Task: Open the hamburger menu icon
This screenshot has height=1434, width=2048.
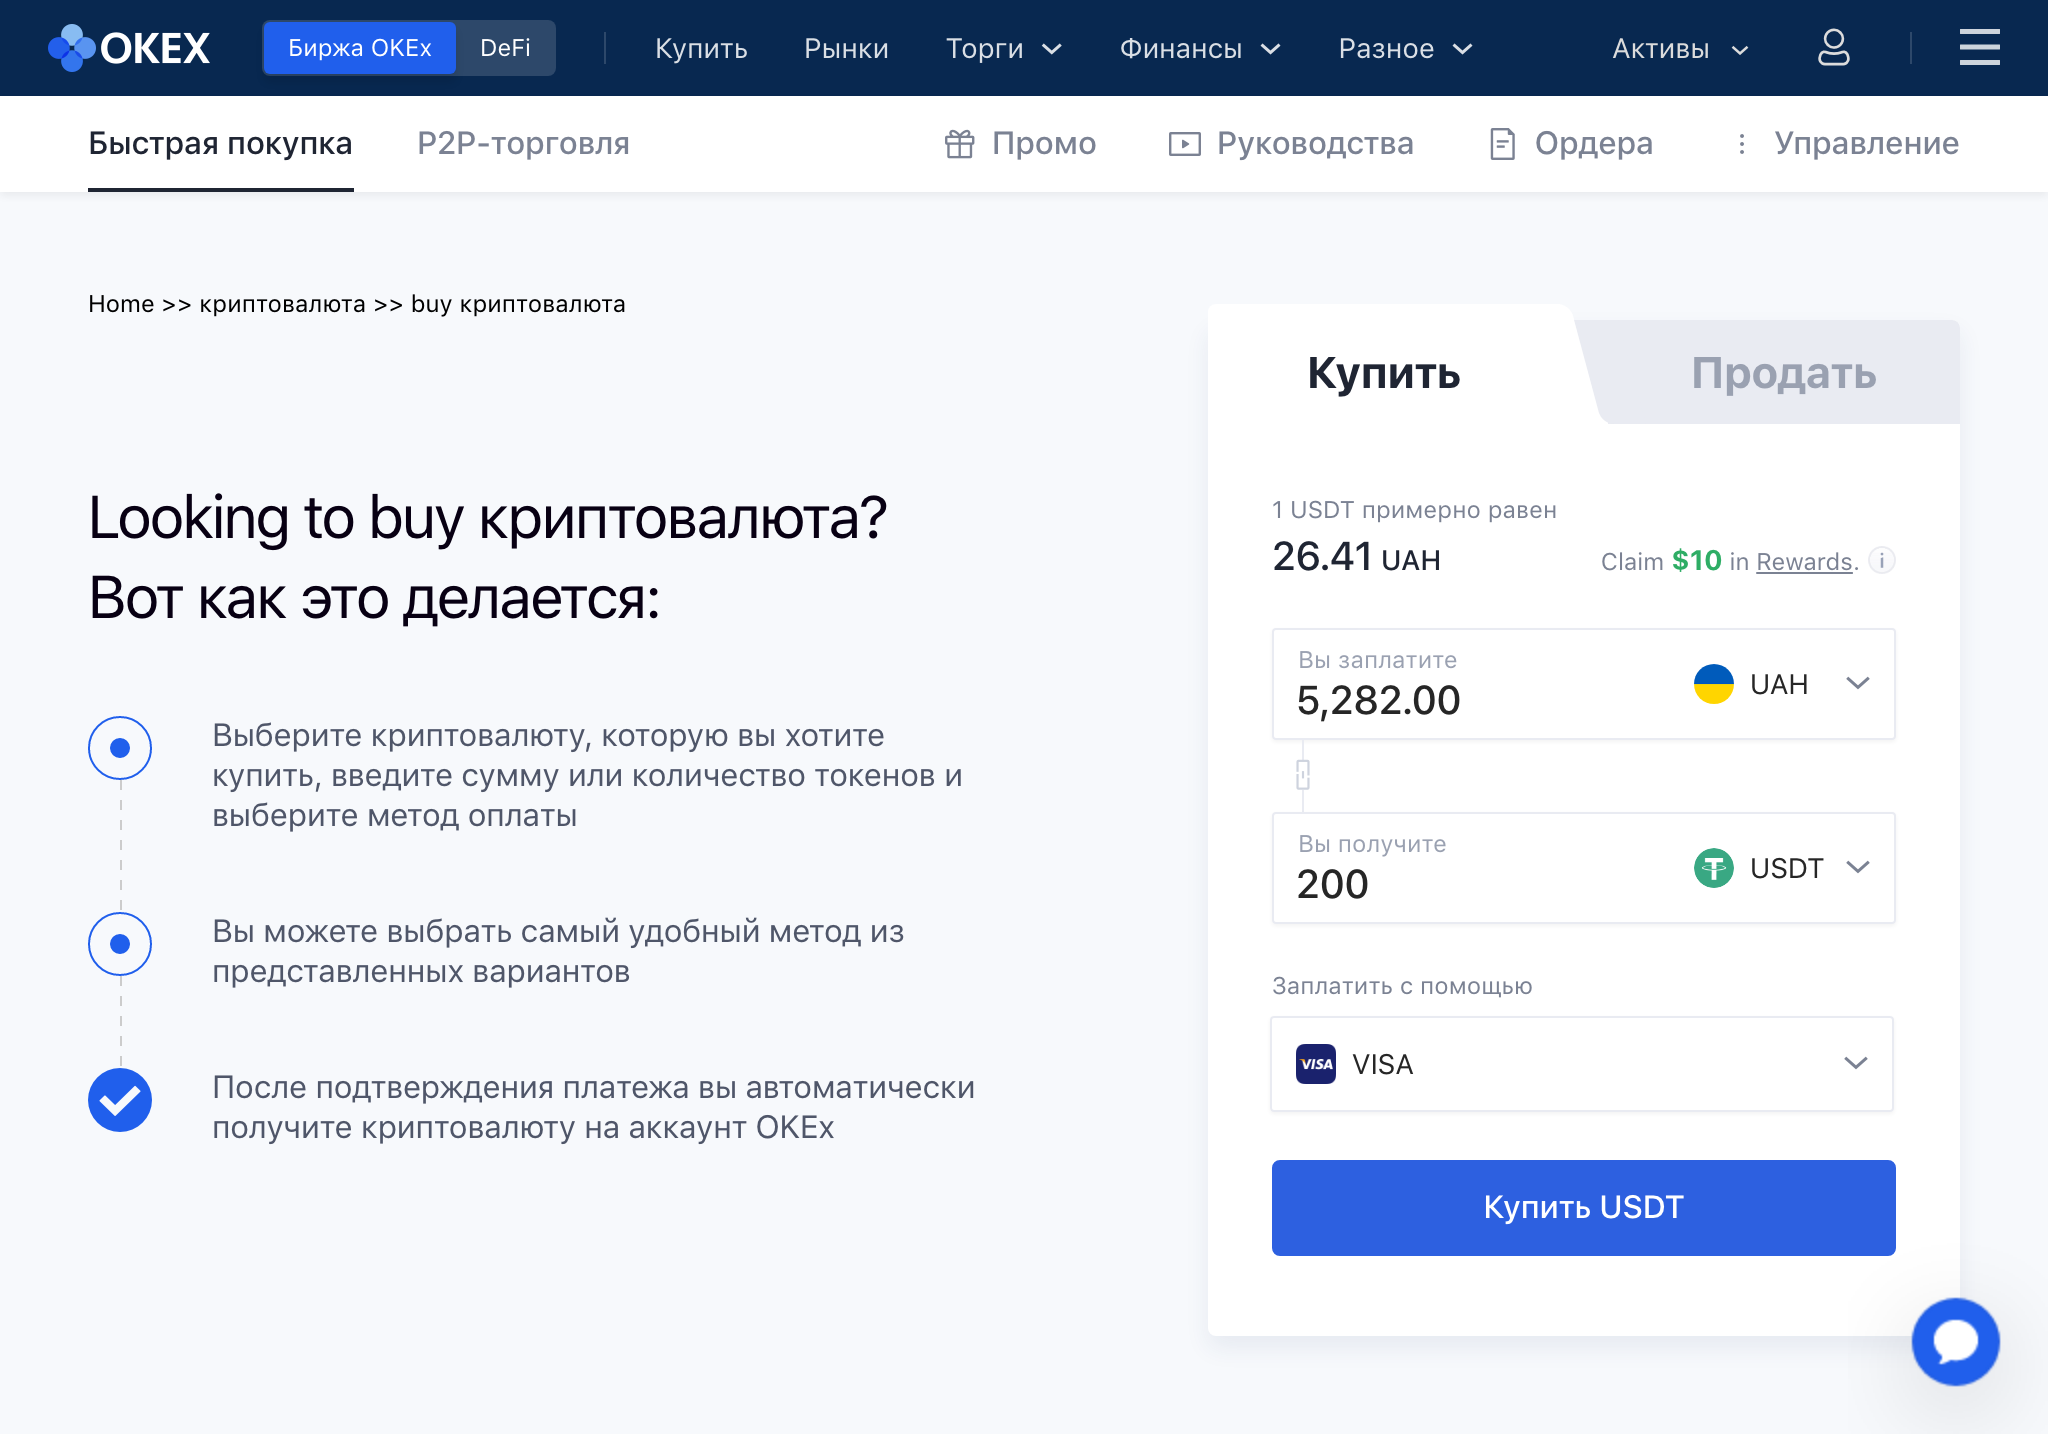Action: point(1979,48)
